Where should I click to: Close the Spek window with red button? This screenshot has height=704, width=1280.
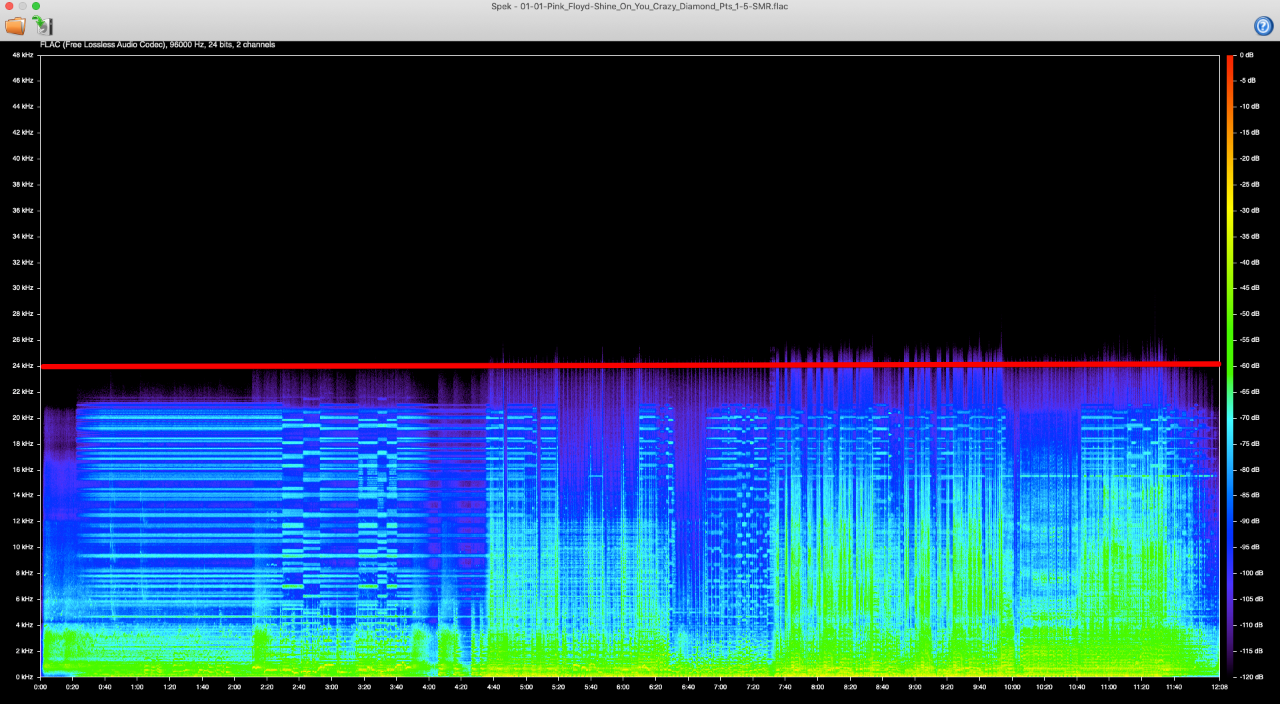(8, 6)
